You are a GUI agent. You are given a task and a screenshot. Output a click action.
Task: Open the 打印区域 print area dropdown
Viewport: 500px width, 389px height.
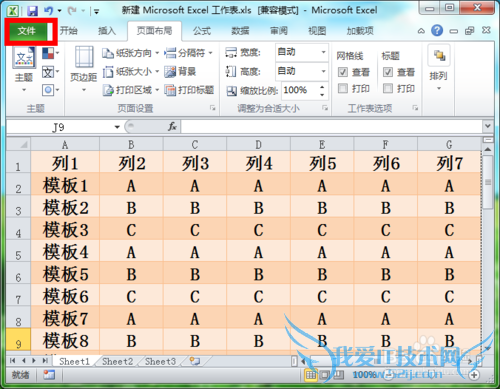(130, 90)
